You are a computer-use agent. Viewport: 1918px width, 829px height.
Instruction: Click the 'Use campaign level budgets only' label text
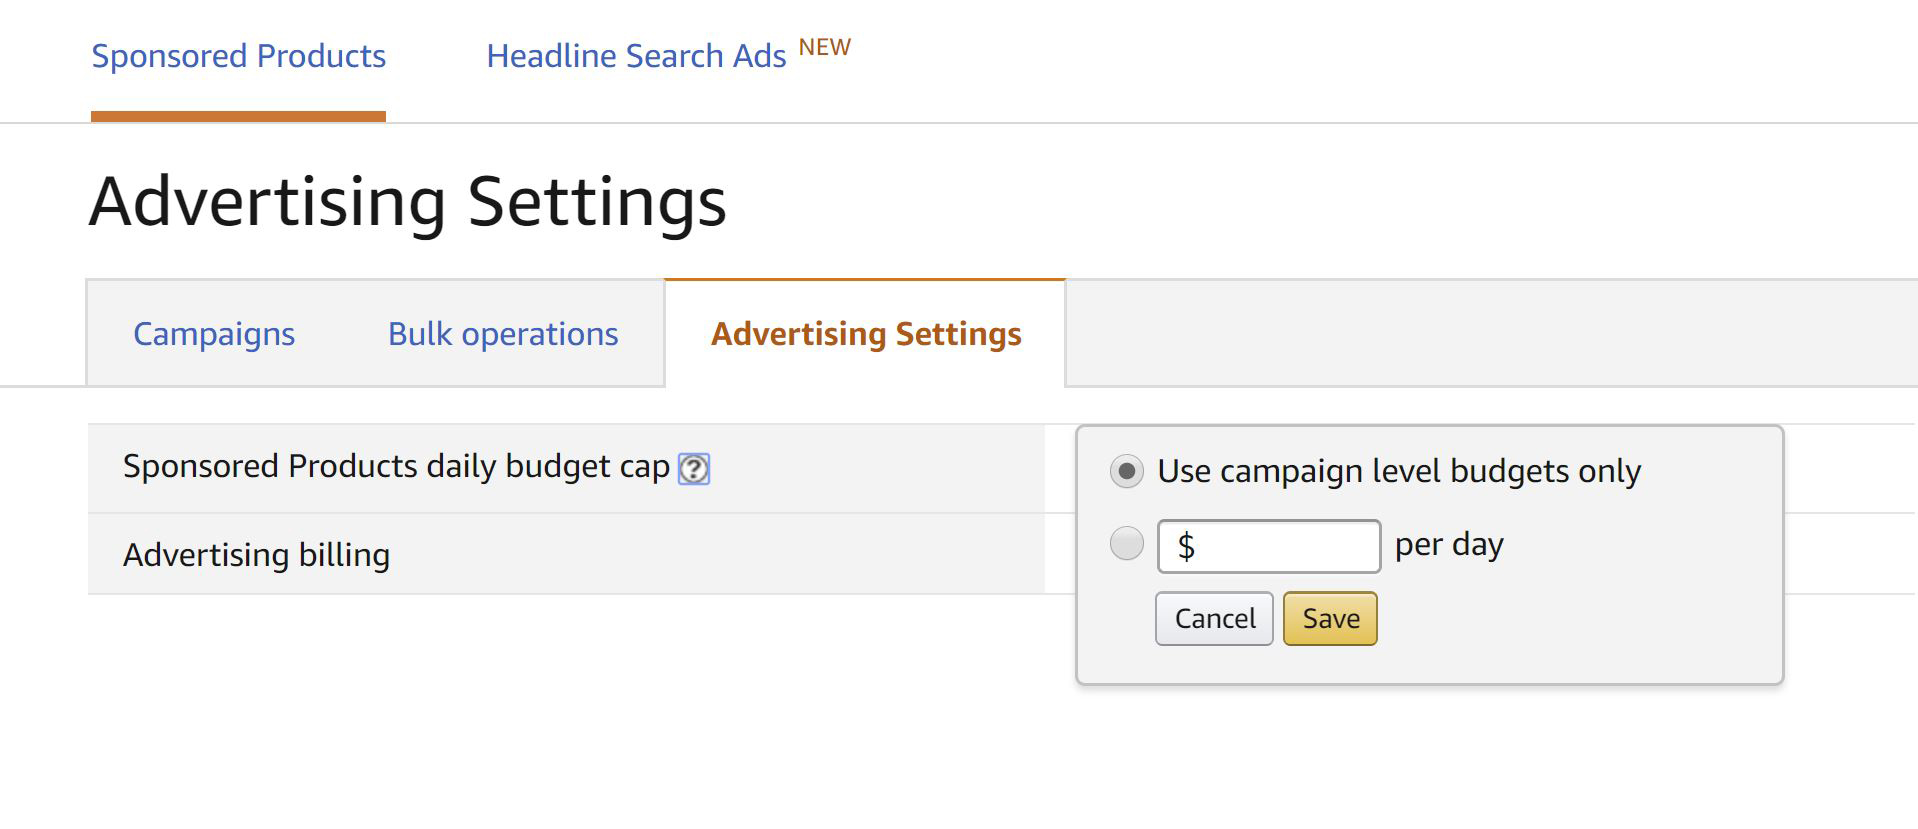[x=1399, y=471]
